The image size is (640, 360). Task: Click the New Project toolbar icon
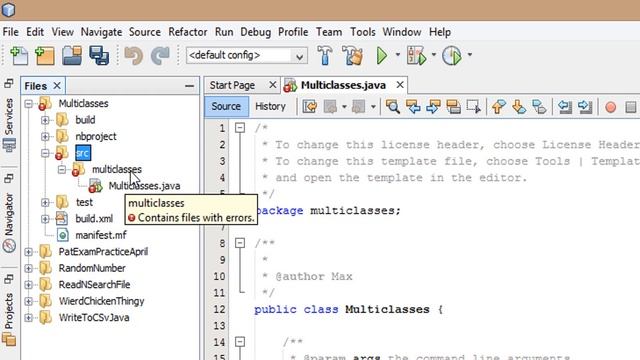45,56
